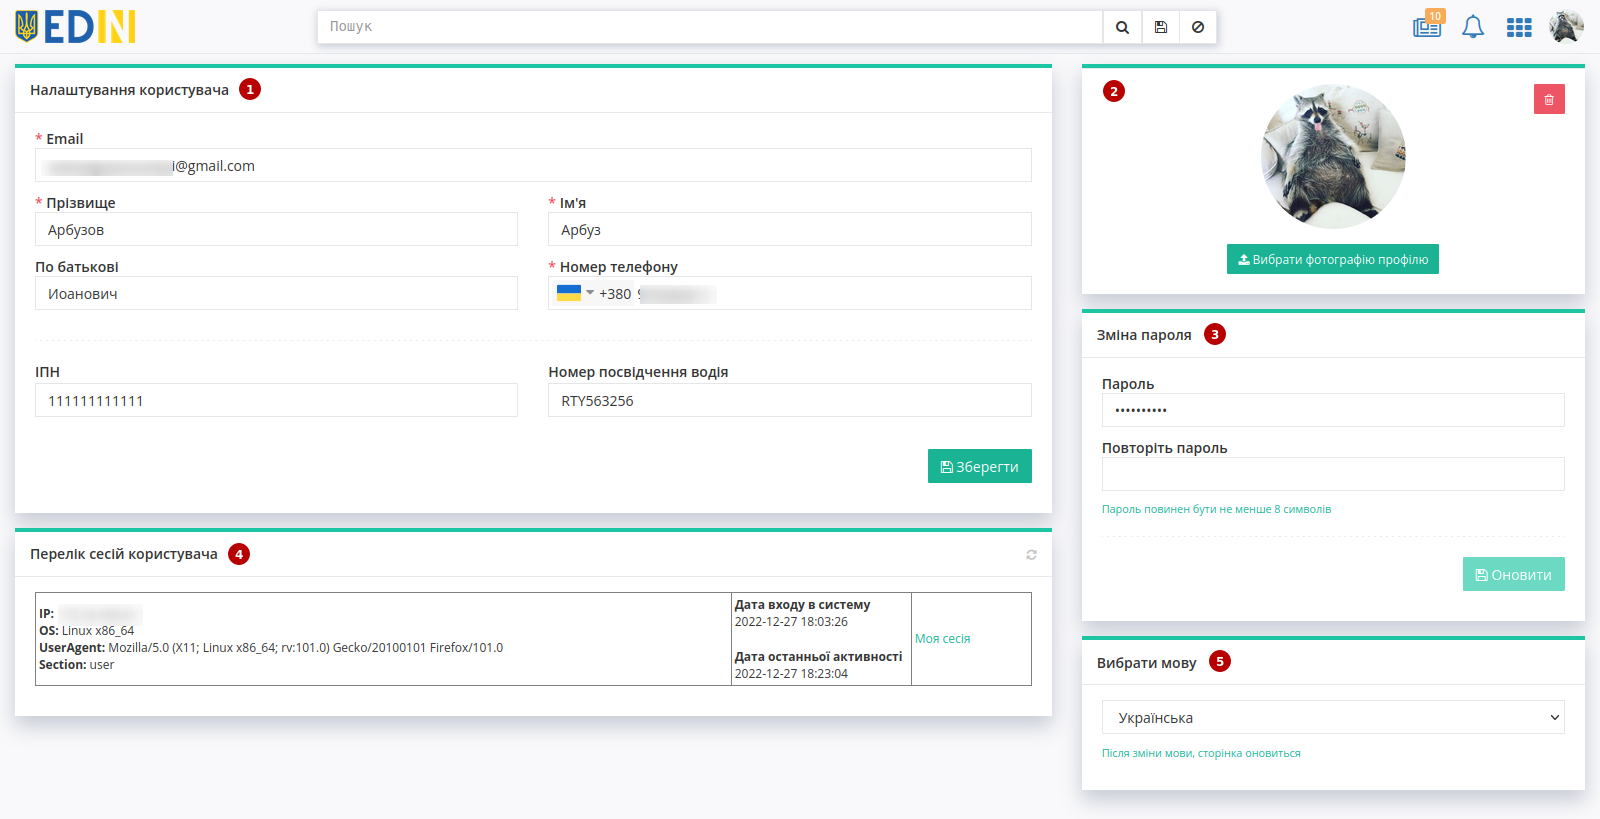Click the raccoon profile photo
Image resolution: width=1600 pixels, height=819 pixels.
point(1333,157)
